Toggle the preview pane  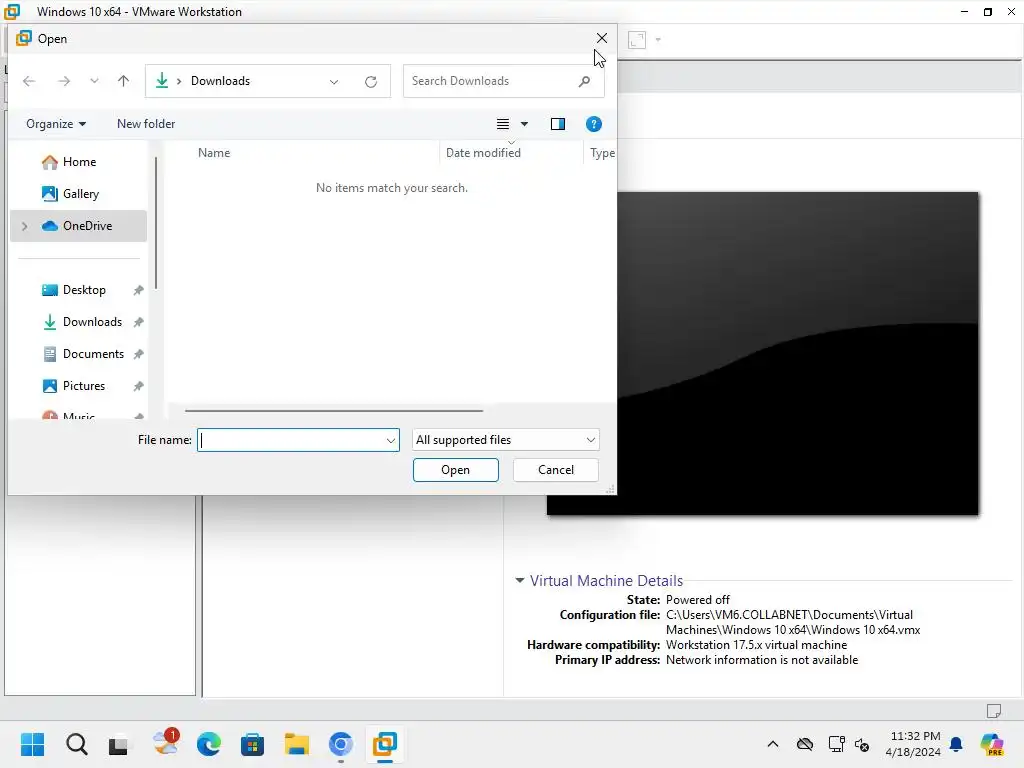pos(558,124)
